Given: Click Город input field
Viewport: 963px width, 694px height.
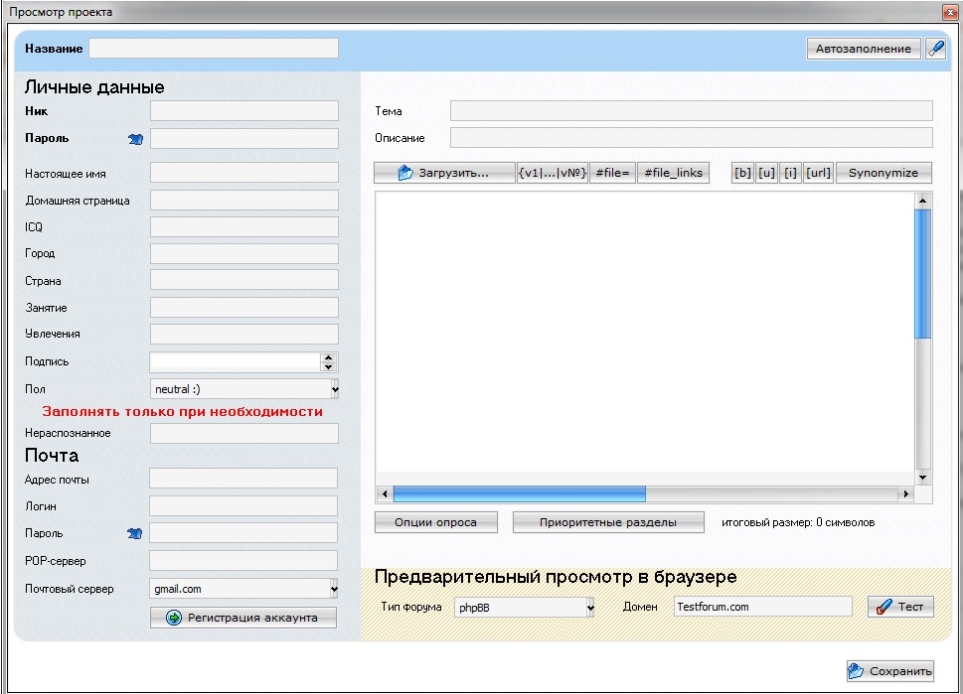Looking at the screenshot, I should 244,253.
